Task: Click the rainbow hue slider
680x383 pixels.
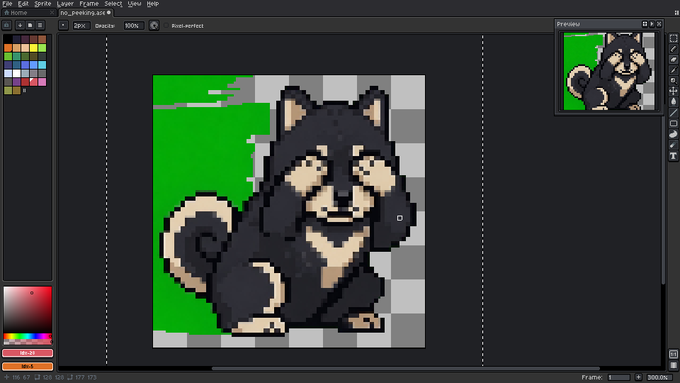Action: [27, 336]
